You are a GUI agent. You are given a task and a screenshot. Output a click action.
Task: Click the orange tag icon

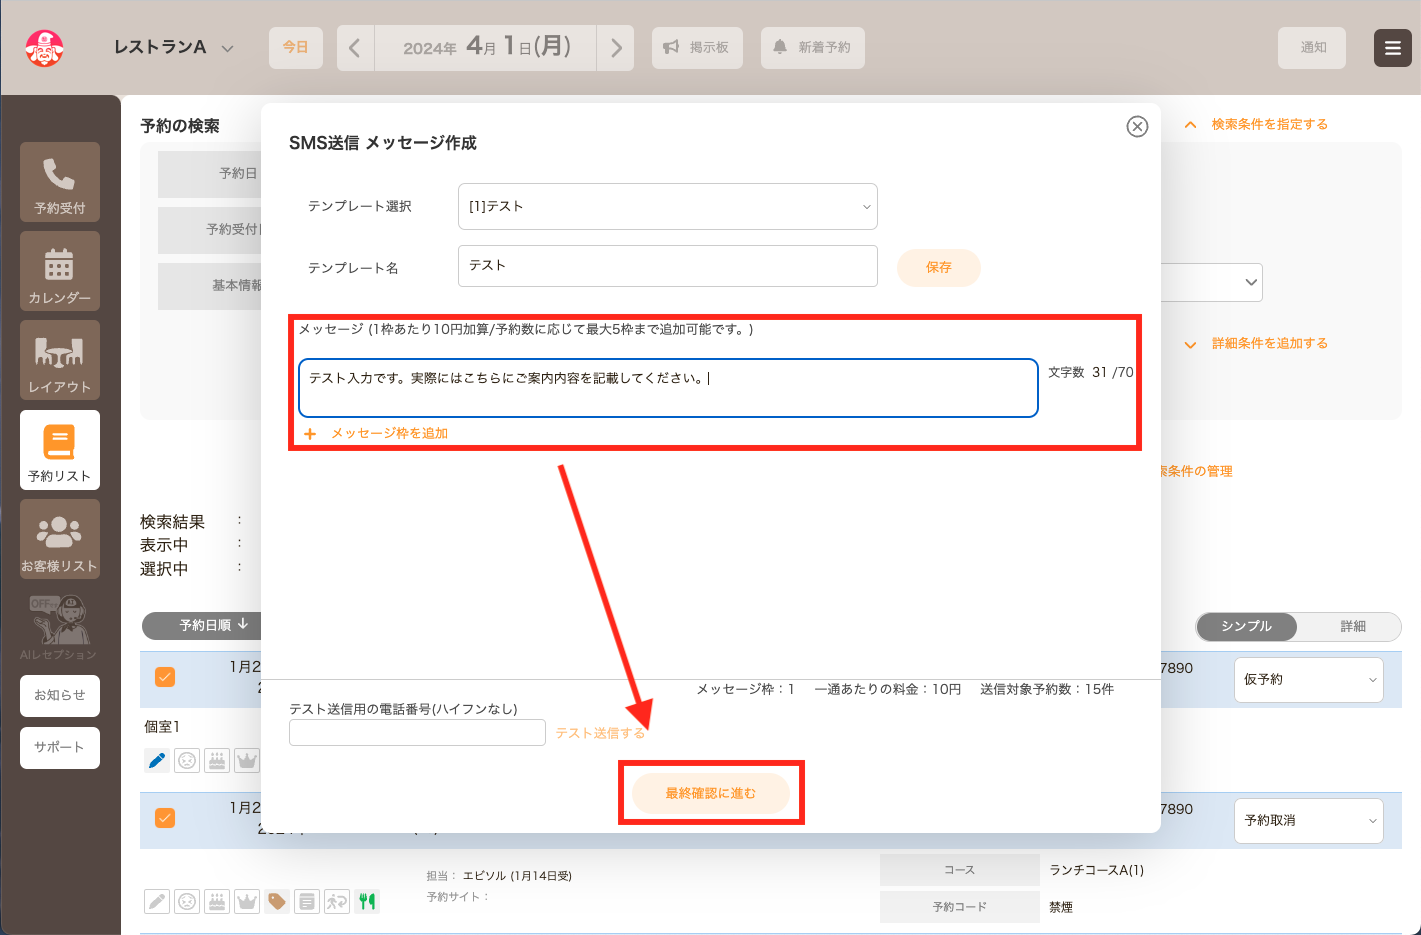tap(277, 901)
